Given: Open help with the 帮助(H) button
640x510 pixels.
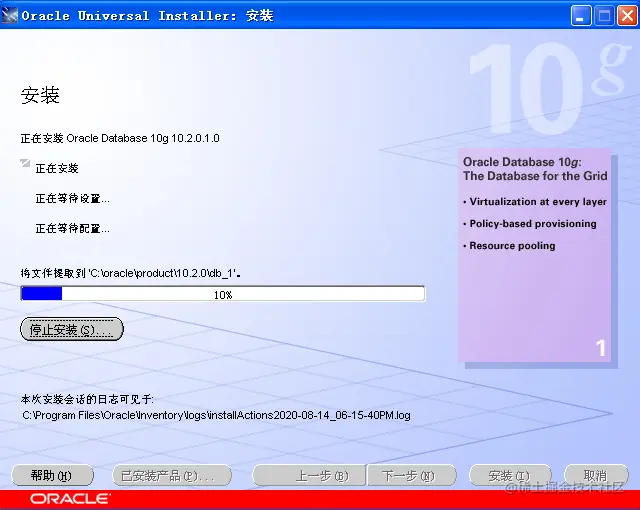Looking at the screenshot, I should [x=52, y=476].
